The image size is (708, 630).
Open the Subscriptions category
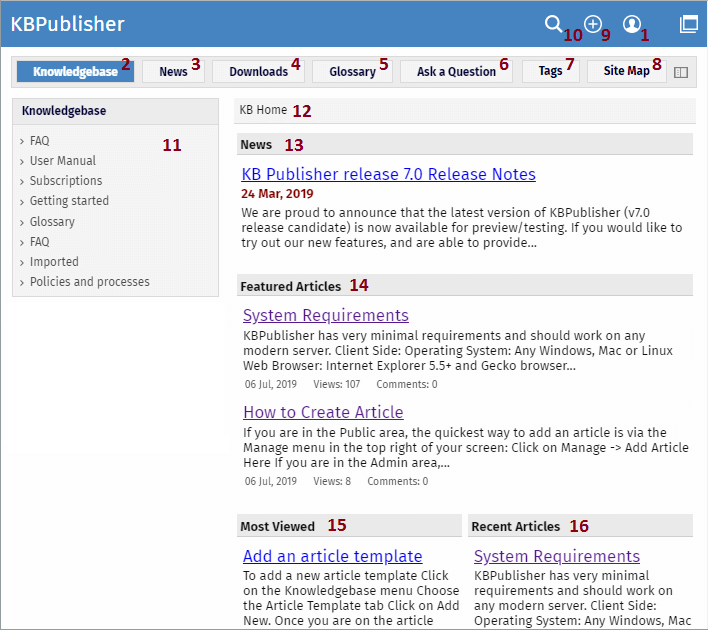point(66,181)
